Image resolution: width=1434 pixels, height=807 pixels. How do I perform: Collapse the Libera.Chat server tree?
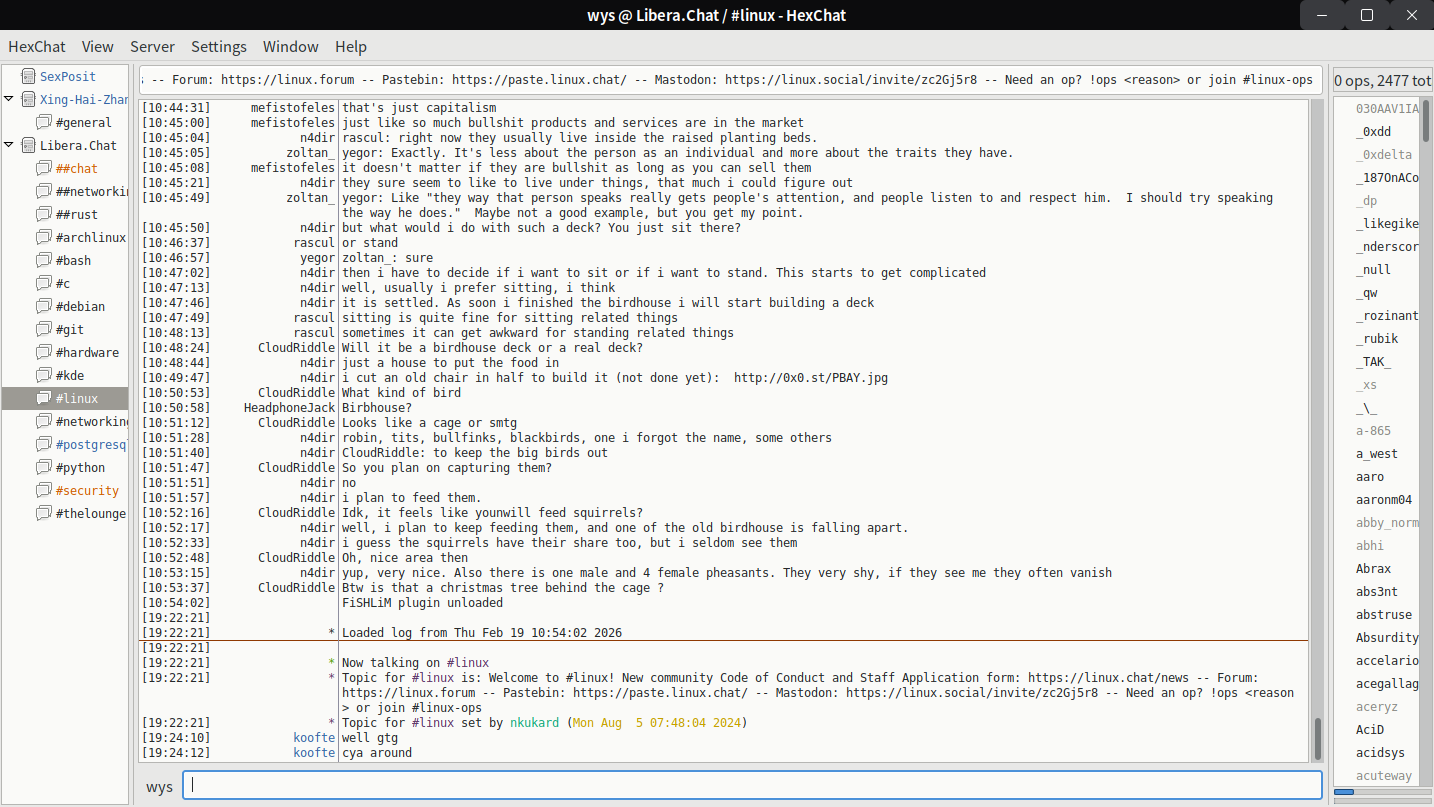click(x=9, y=145)
